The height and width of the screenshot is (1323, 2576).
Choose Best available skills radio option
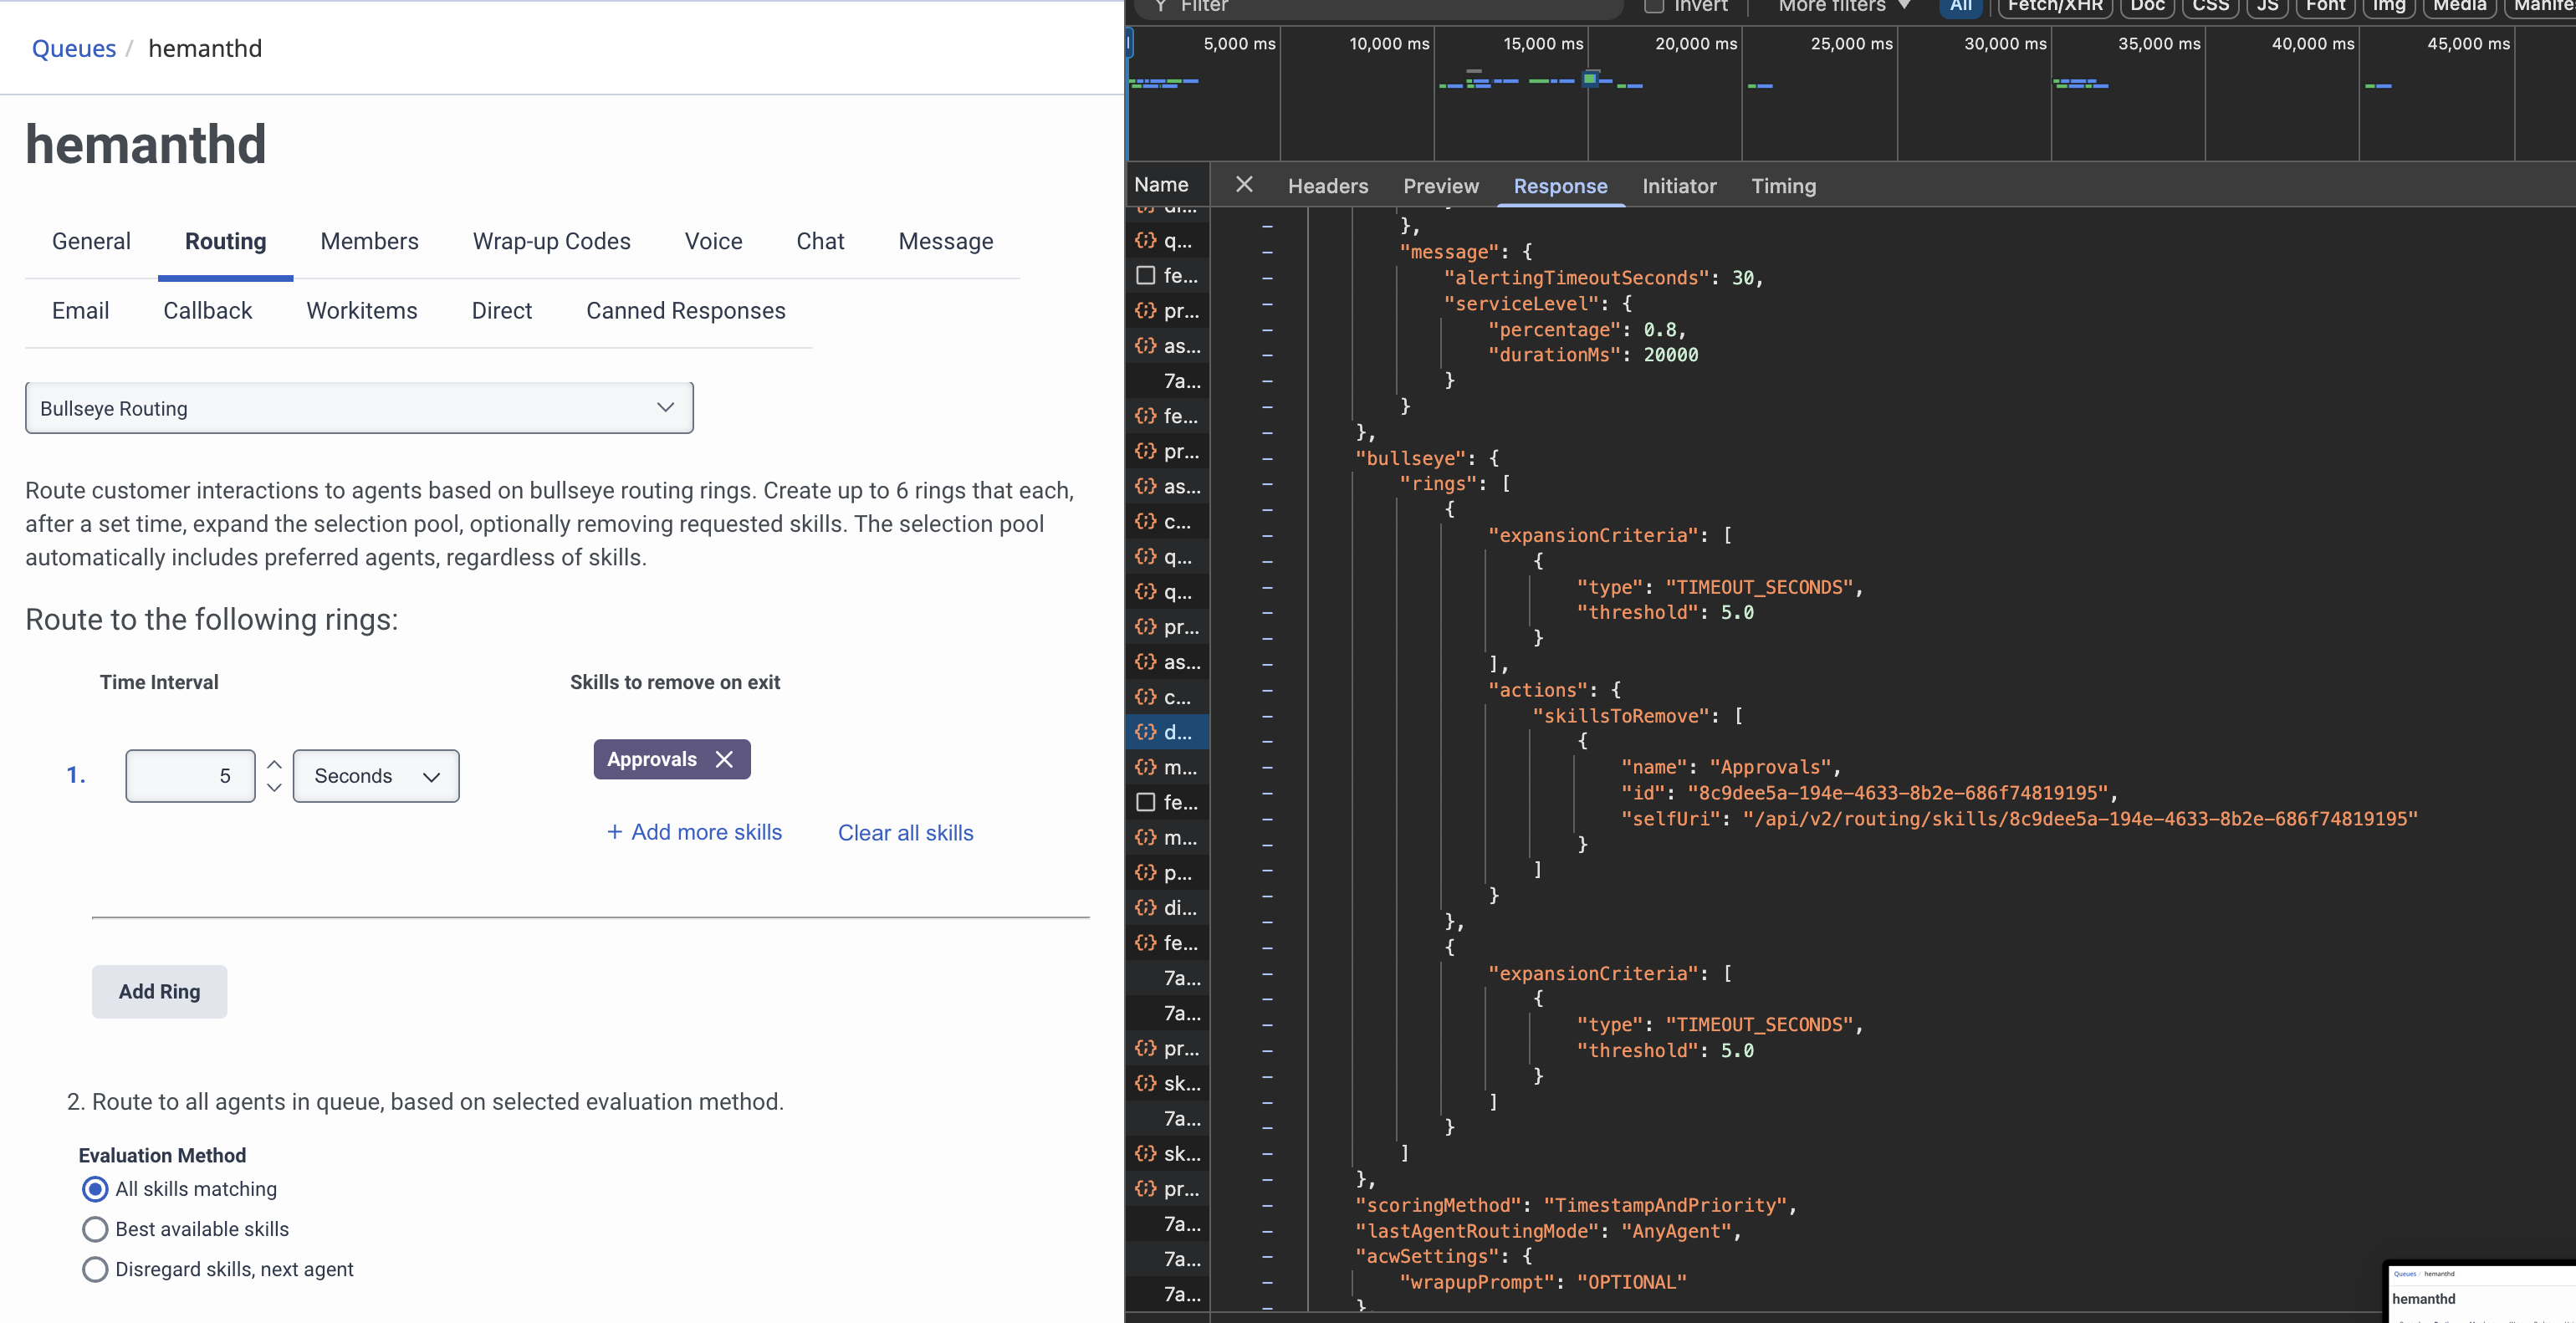(x=95, y=1229)
